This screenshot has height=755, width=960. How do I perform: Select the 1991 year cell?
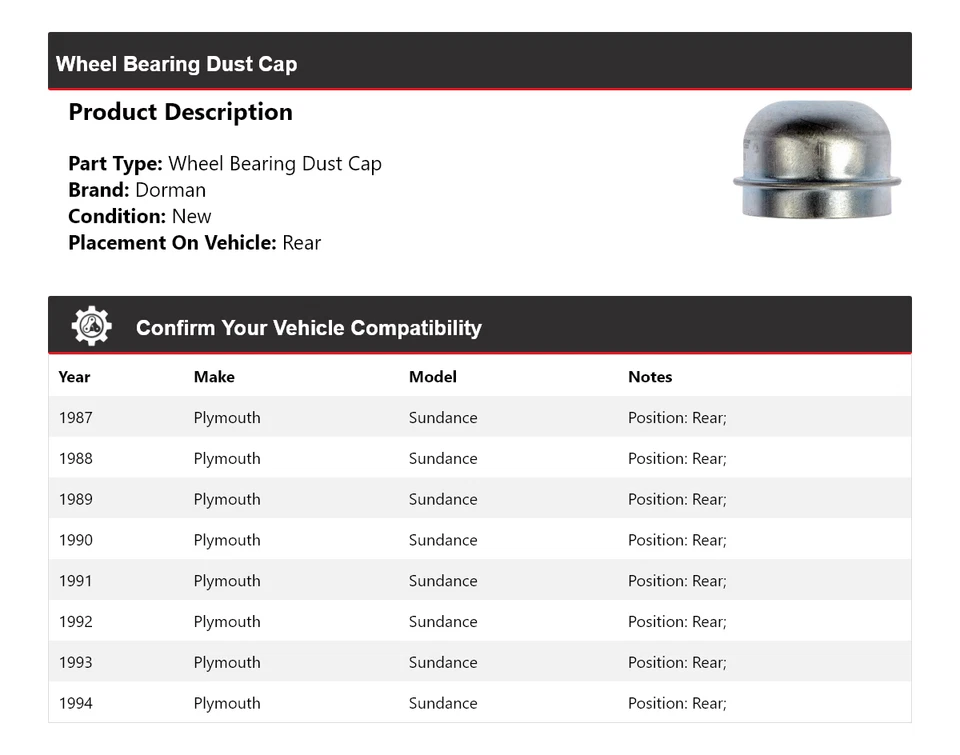[75, 581]
